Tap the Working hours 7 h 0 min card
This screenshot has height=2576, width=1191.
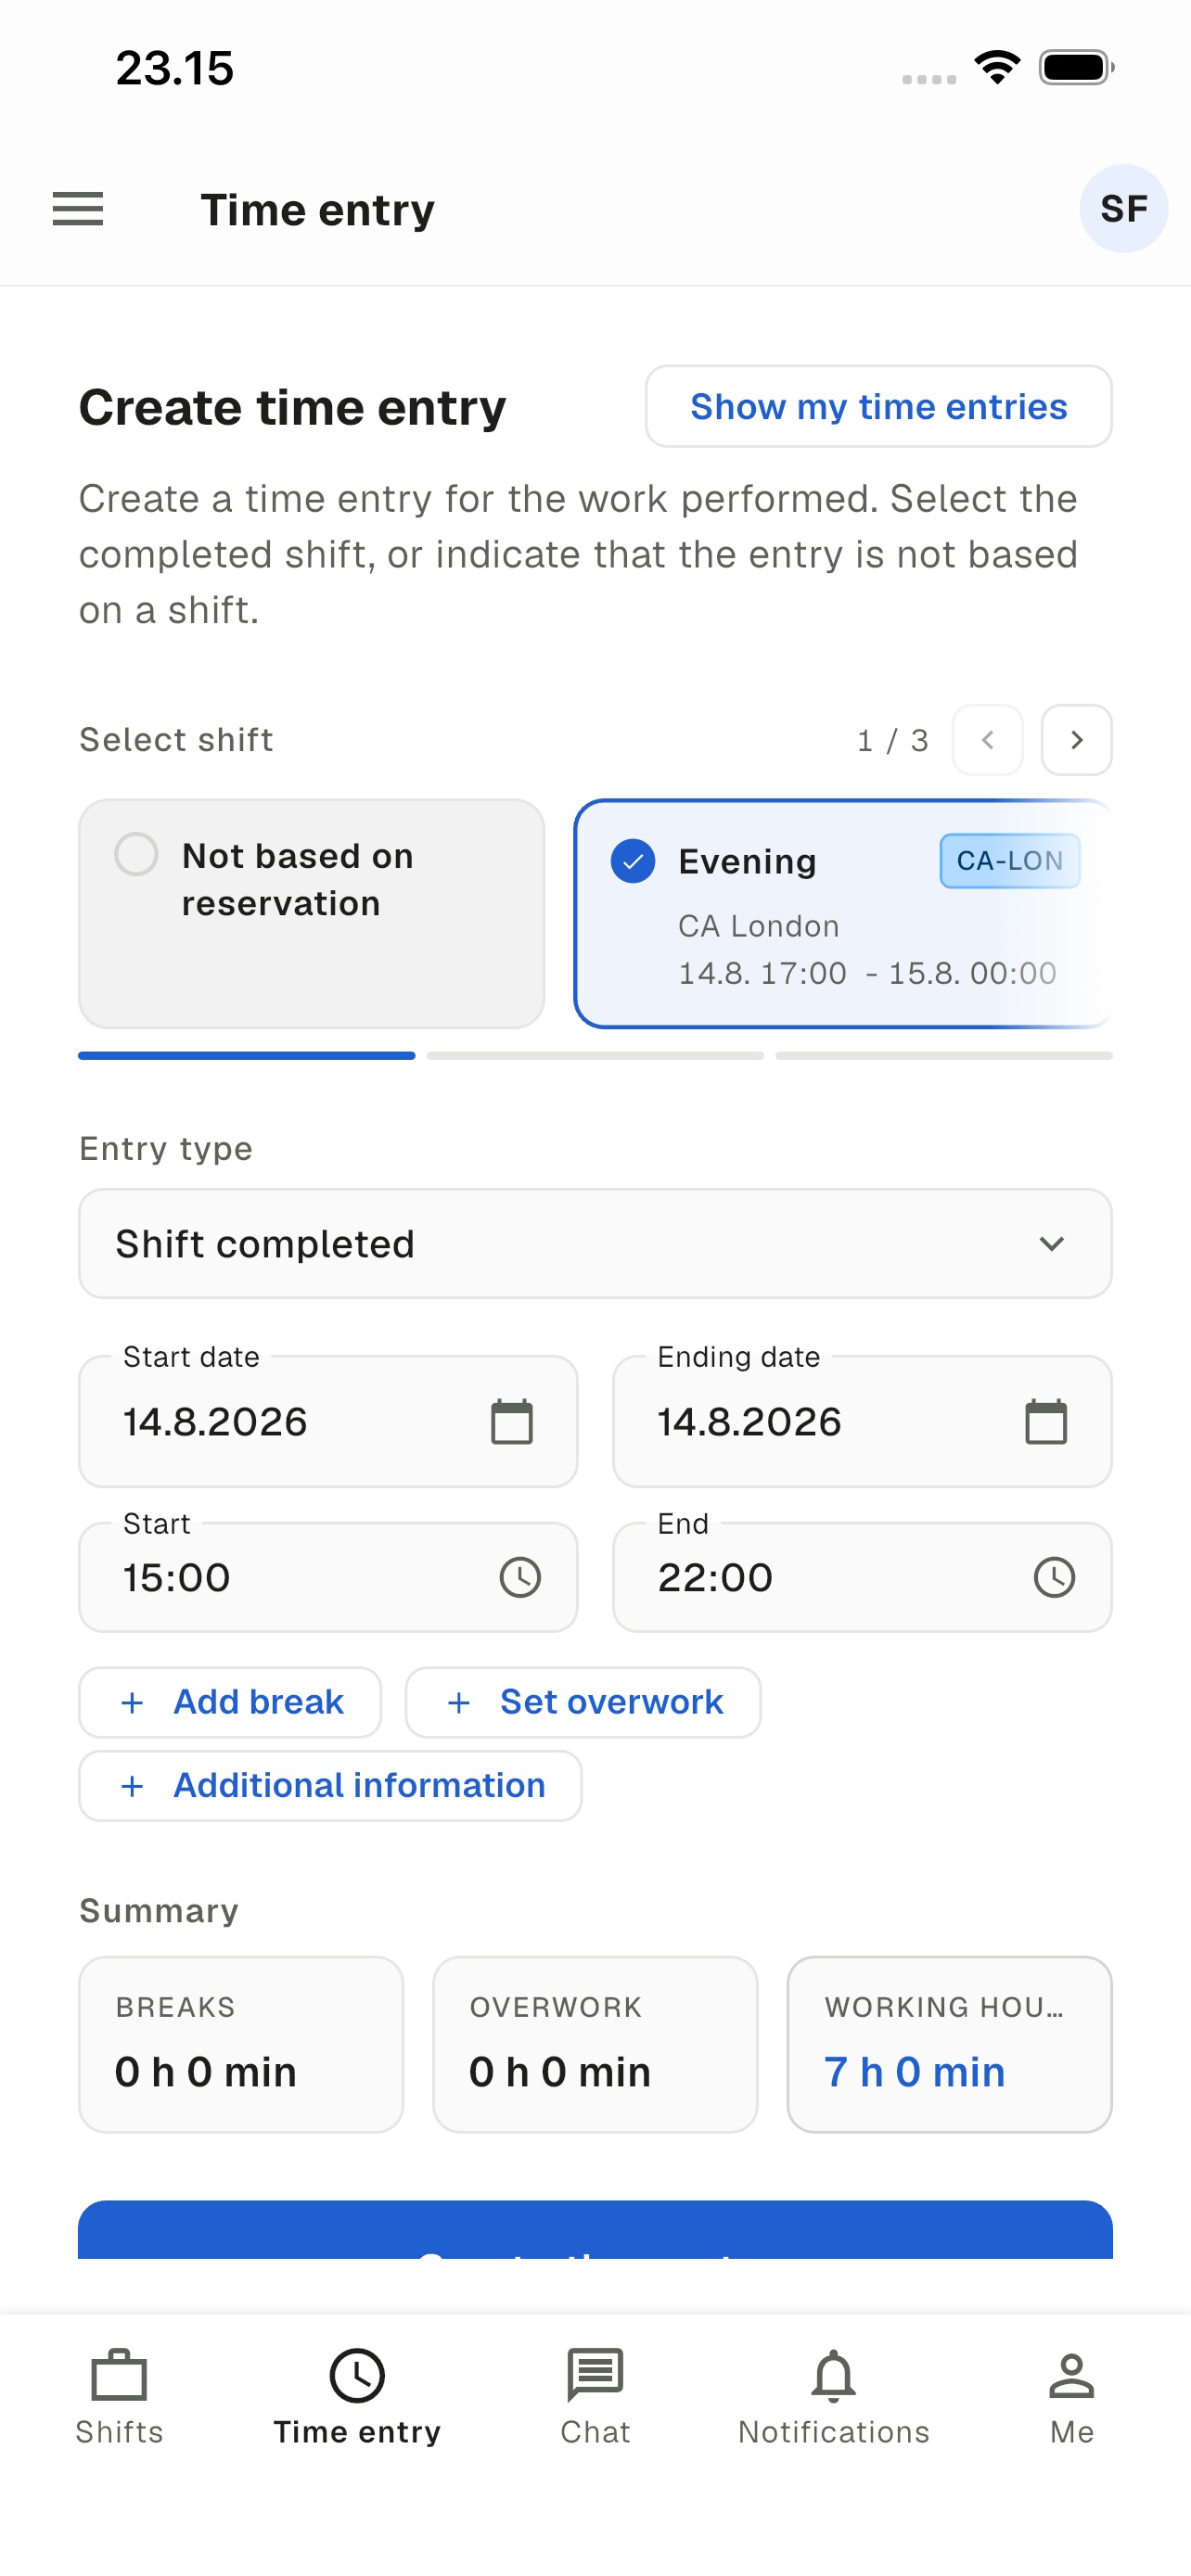click(949, 2044)
